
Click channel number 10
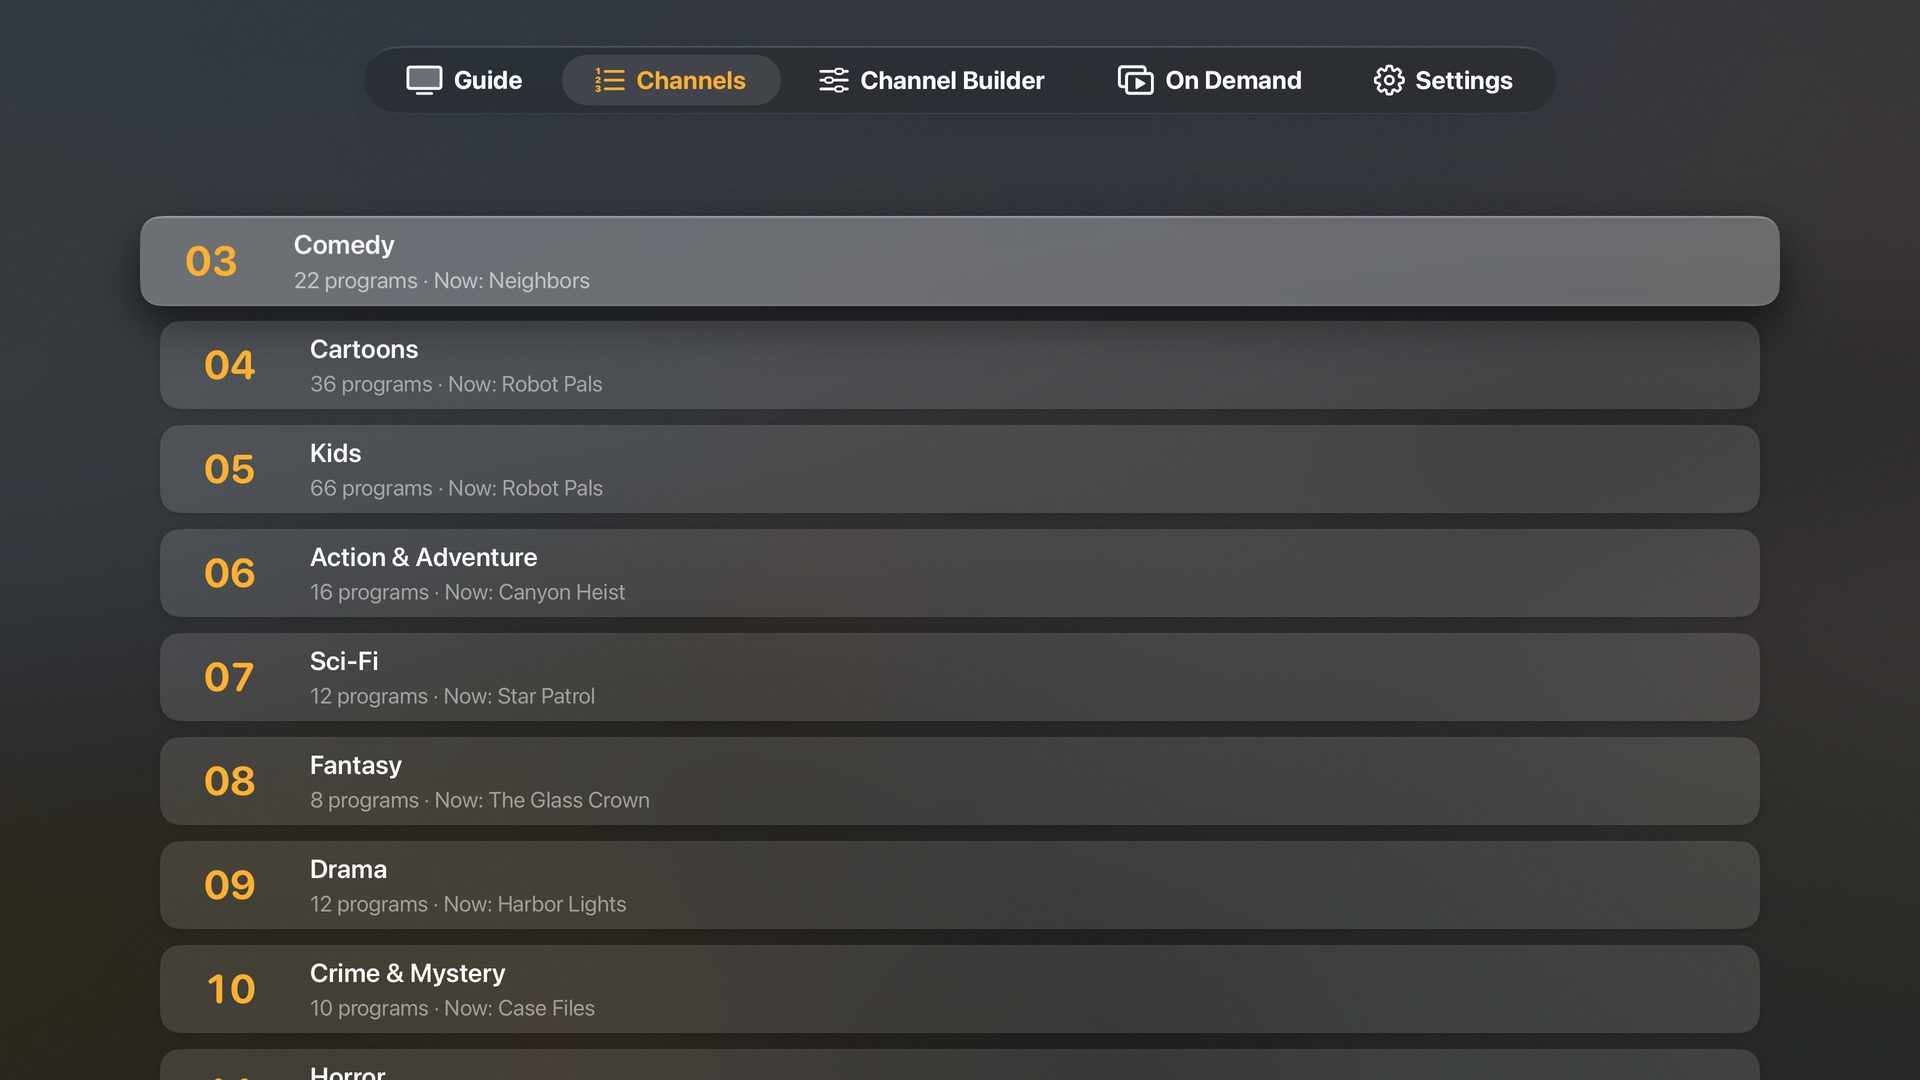pyautogui.click(x=231, y=989)
